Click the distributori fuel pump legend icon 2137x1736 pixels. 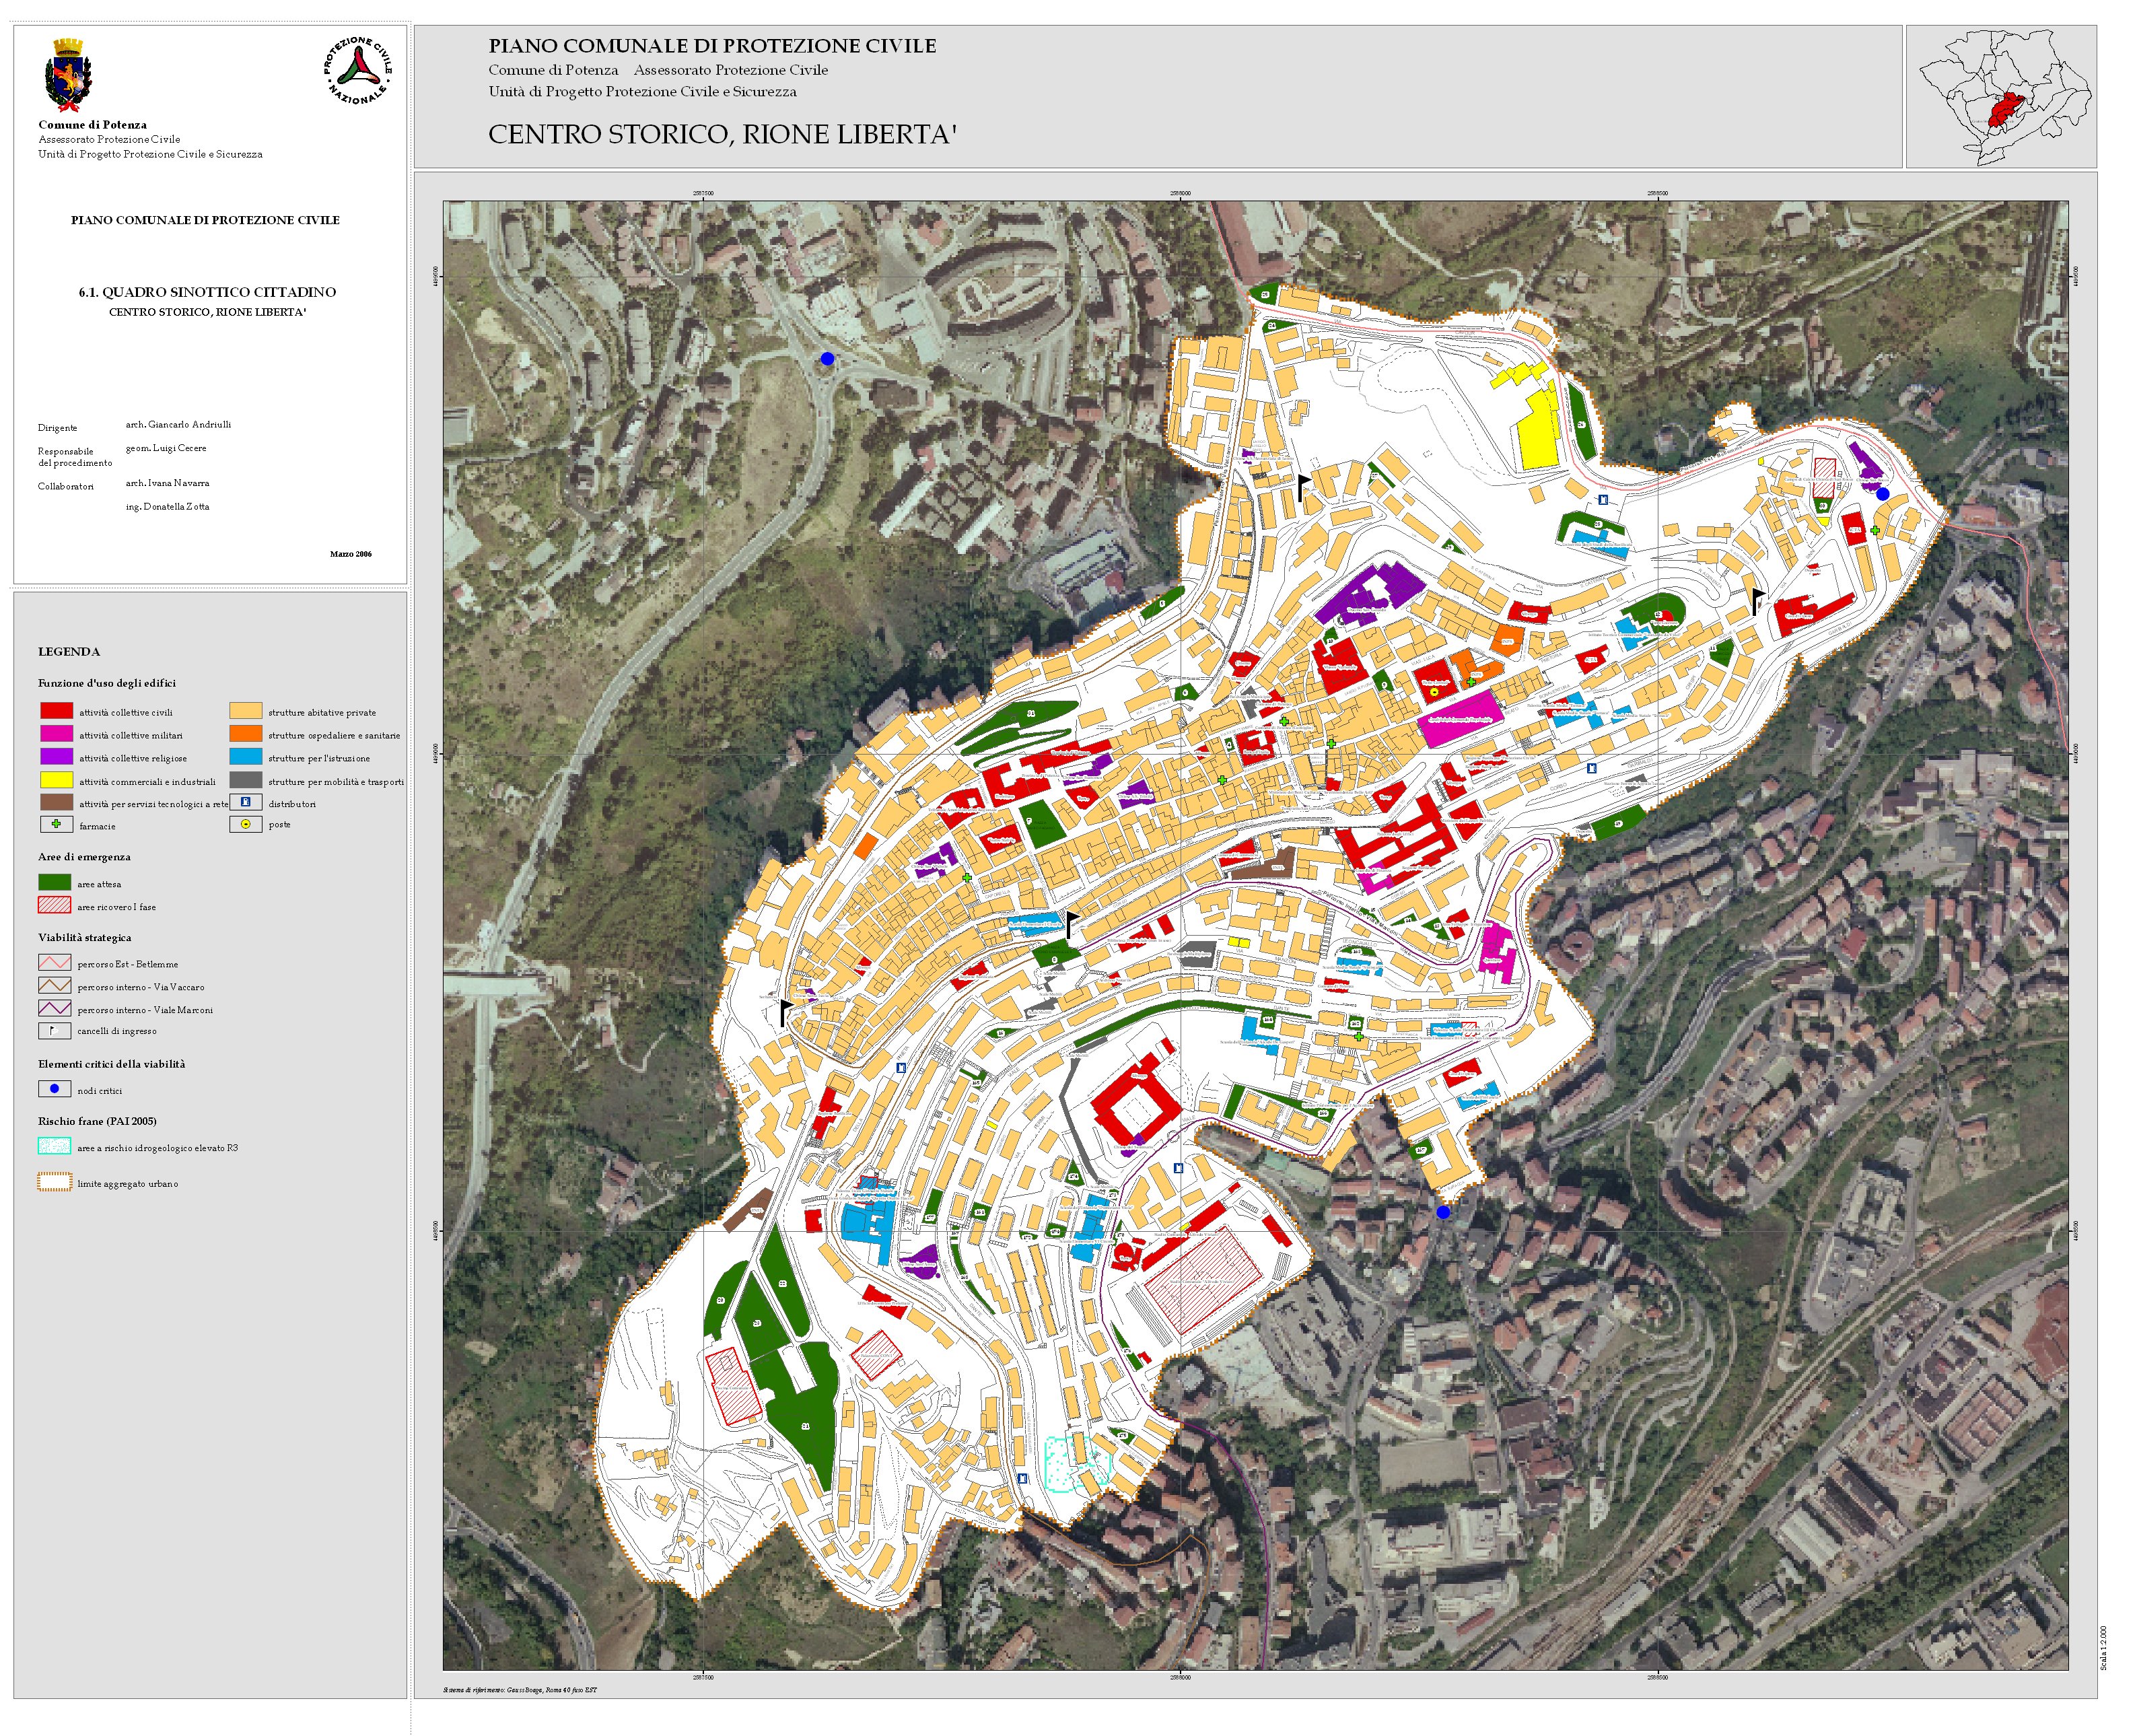coord(245,802)
